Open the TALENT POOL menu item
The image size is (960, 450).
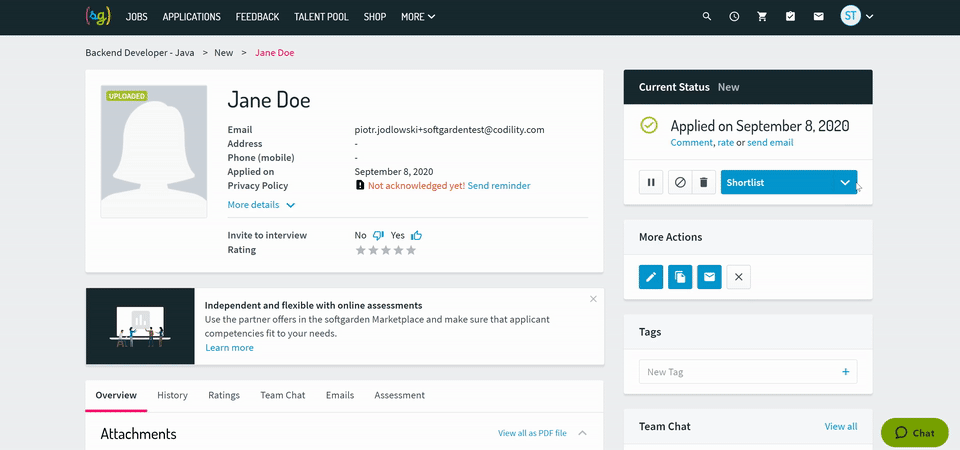(x=321, y=17)
